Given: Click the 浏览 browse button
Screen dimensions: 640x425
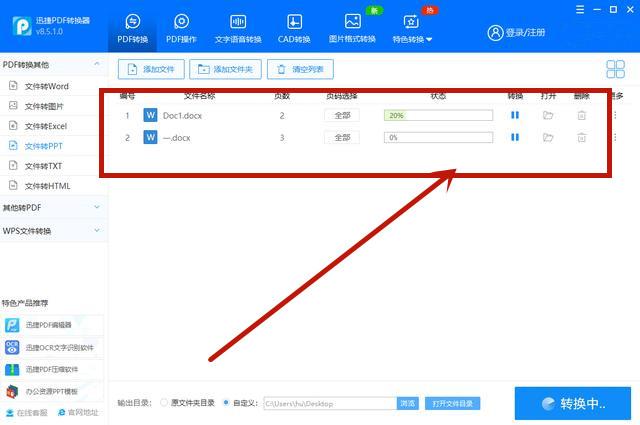Looking at the screenshot, I should 408,403.
